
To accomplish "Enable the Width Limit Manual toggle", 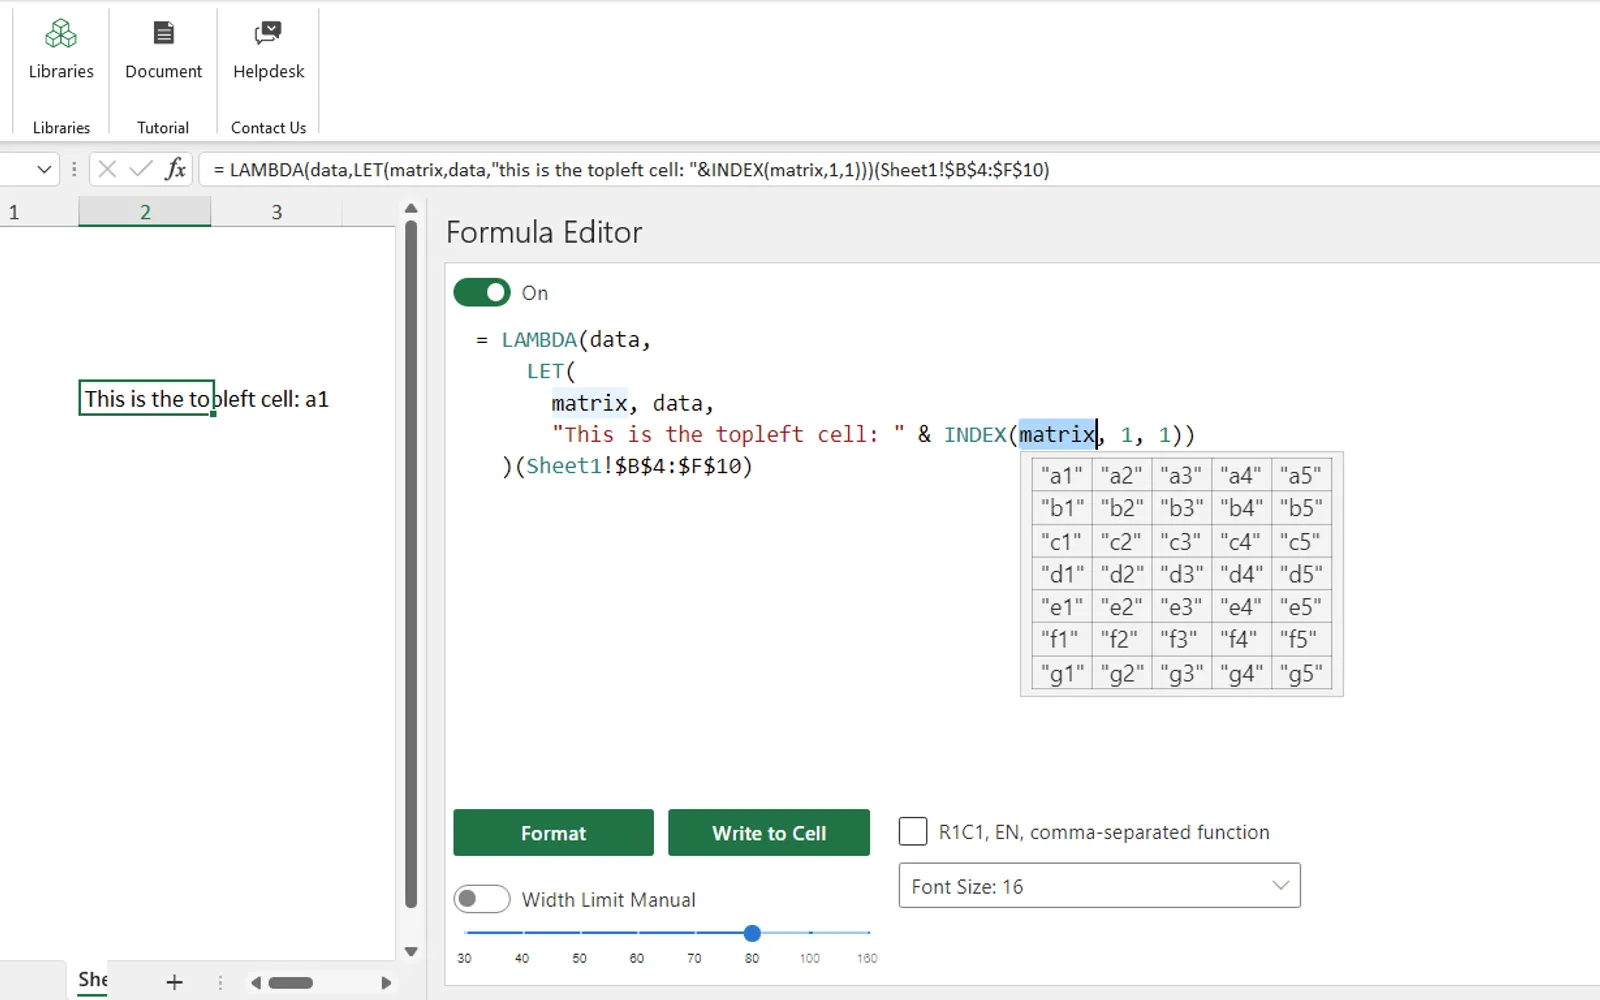I will (x=482, y=899).
